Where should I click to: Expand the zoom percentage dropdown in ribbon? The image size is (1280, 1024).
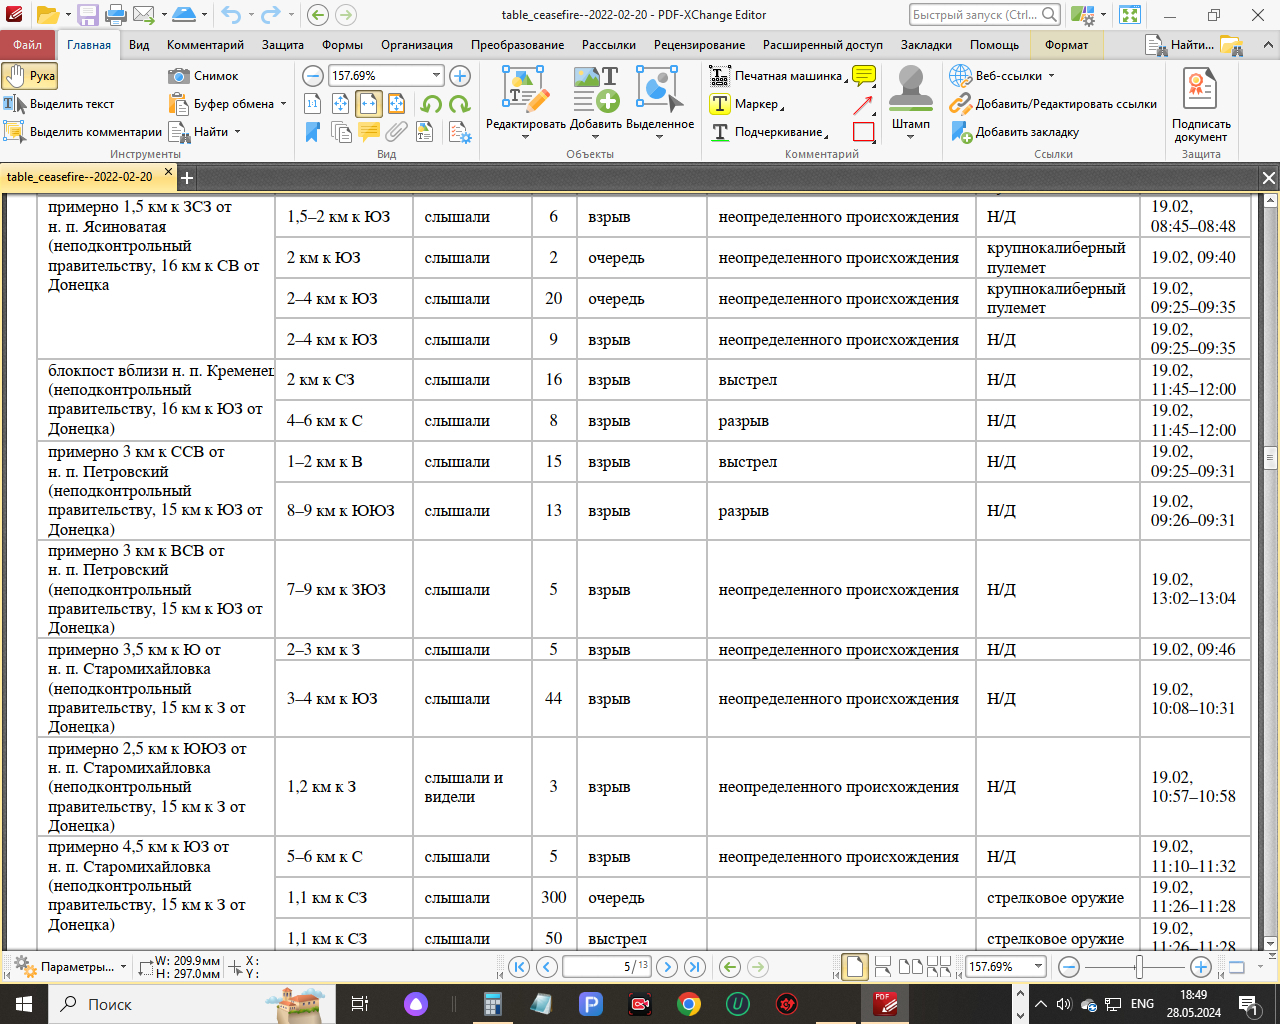pos(437,76)
